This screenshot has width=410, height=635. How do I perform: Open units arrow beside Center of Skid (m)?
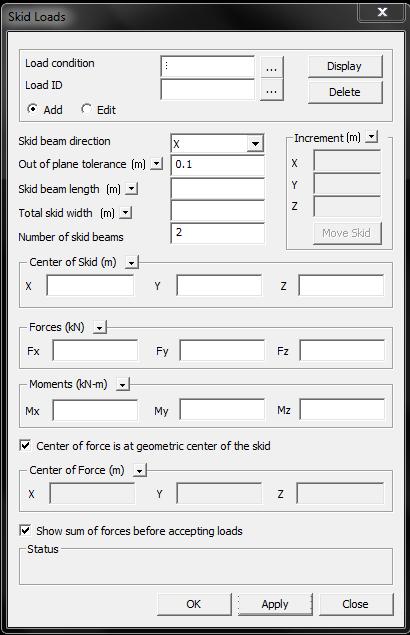click(132, 262)
